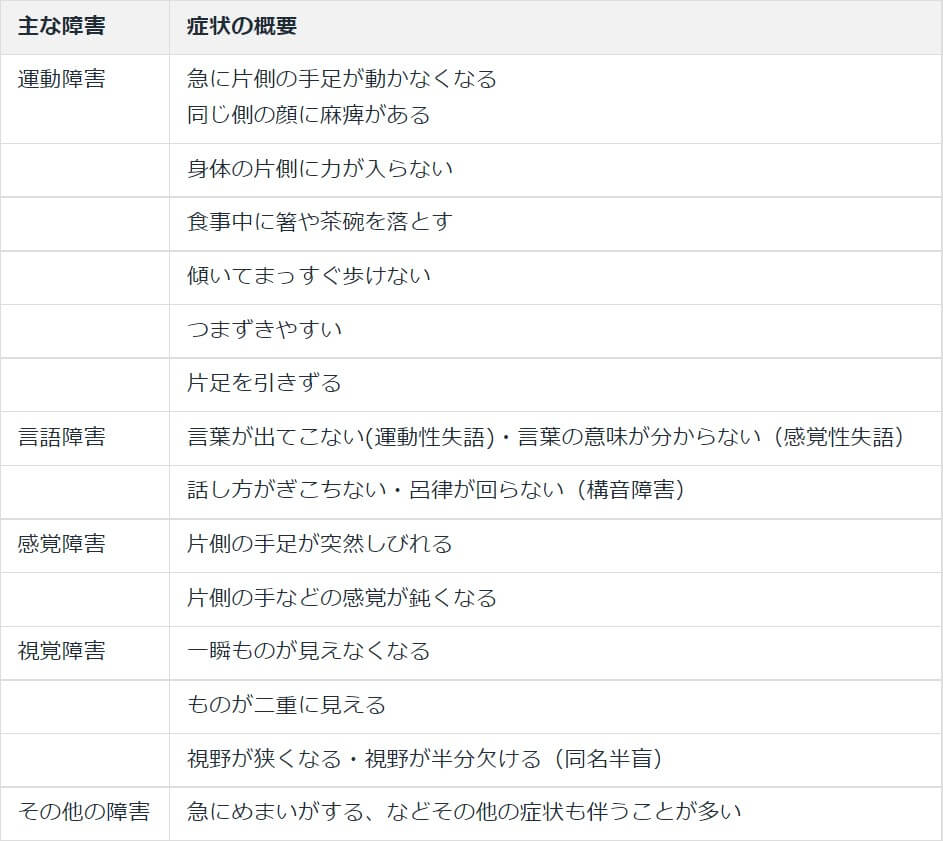This screenshot has width=943, height=841.
Task: Select the 運動障害 row label
Action: point(61,80)
